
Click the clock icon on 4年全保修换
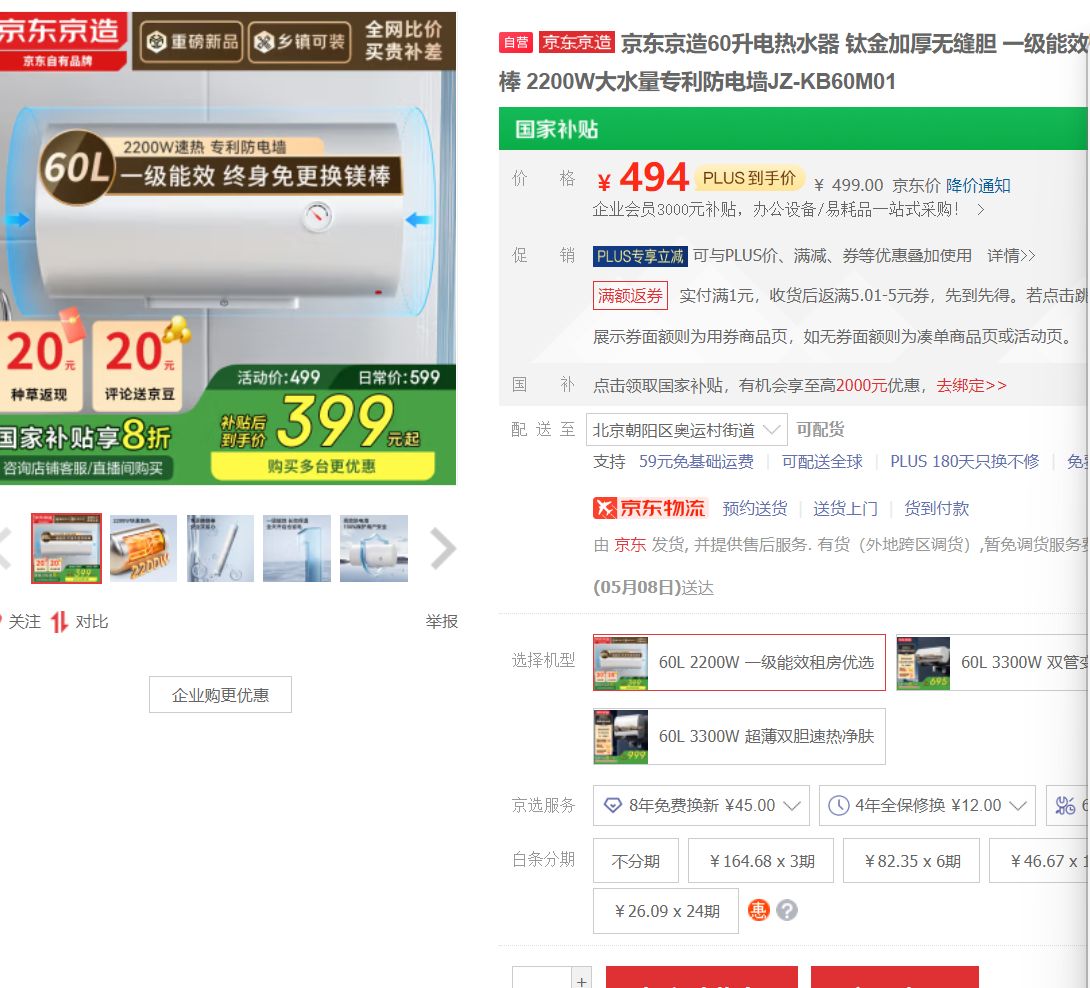(x=838, y=805)
